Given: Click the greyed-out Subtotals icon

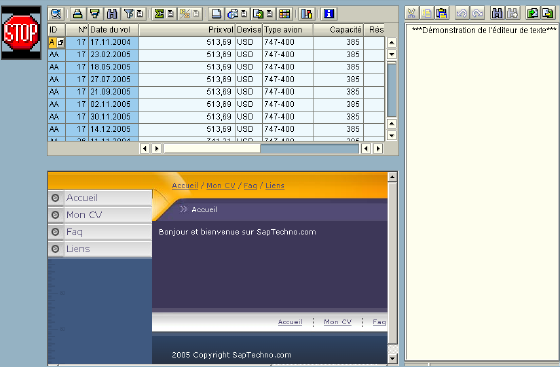Looking at the screenshot, I should click(185, 14).
